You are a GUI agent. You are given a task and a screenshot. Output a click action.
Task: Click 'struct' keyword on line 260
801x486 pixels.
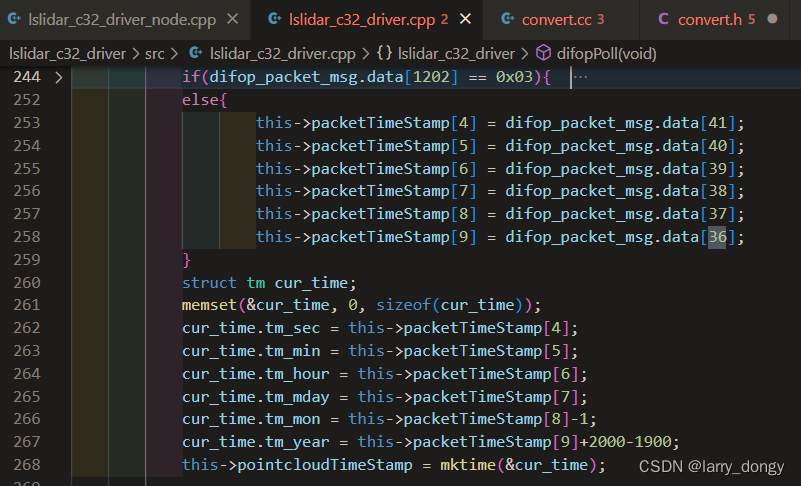(x=209, y=283)
